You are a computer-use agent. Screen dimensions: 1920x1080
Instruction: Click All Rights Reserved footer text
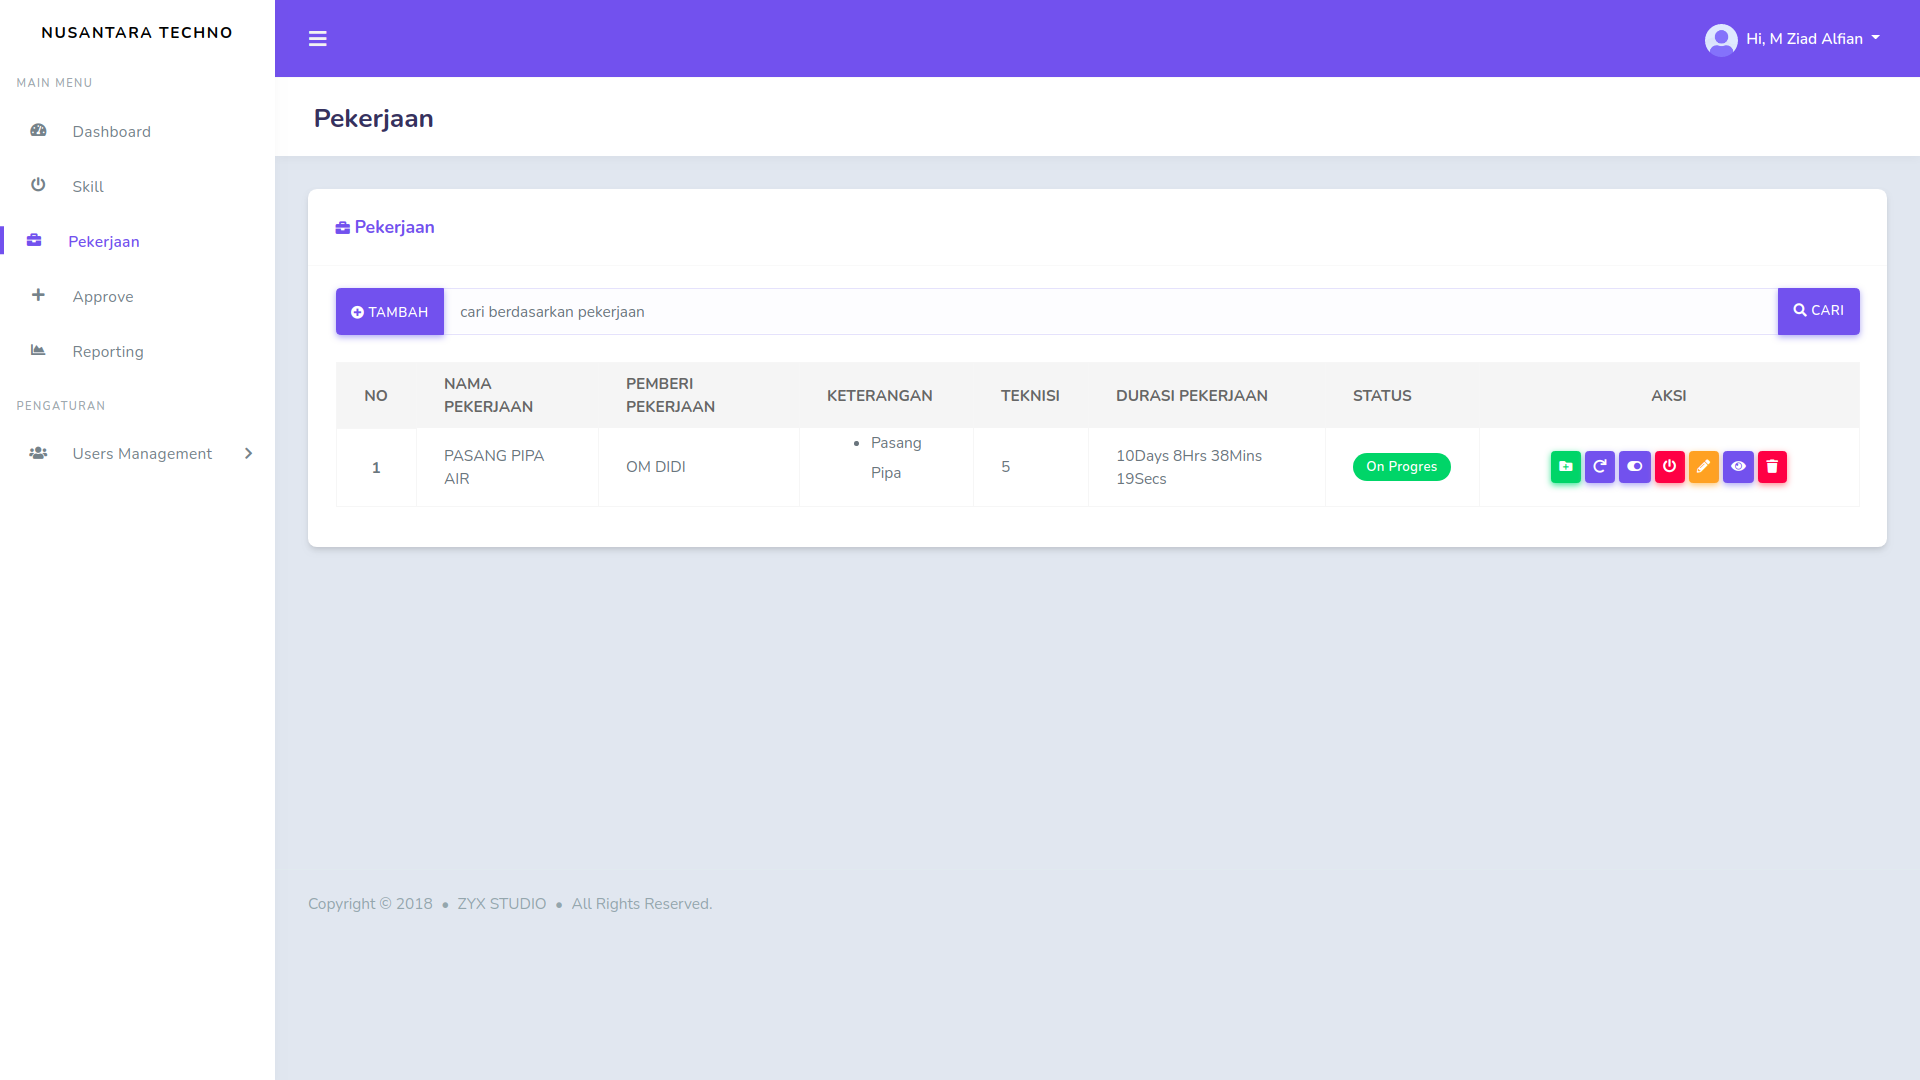(x=641, y=904)
